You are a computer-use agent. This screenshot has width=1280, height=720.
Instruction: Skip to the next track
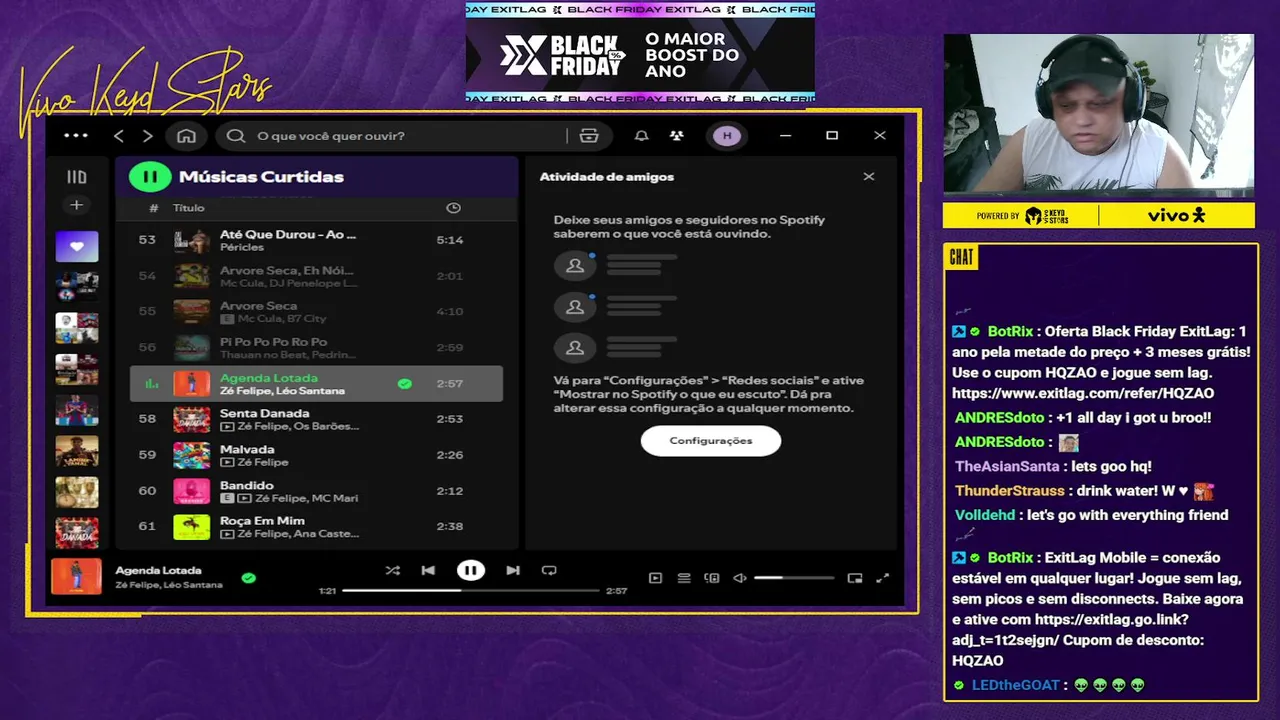tap(513, 570)
